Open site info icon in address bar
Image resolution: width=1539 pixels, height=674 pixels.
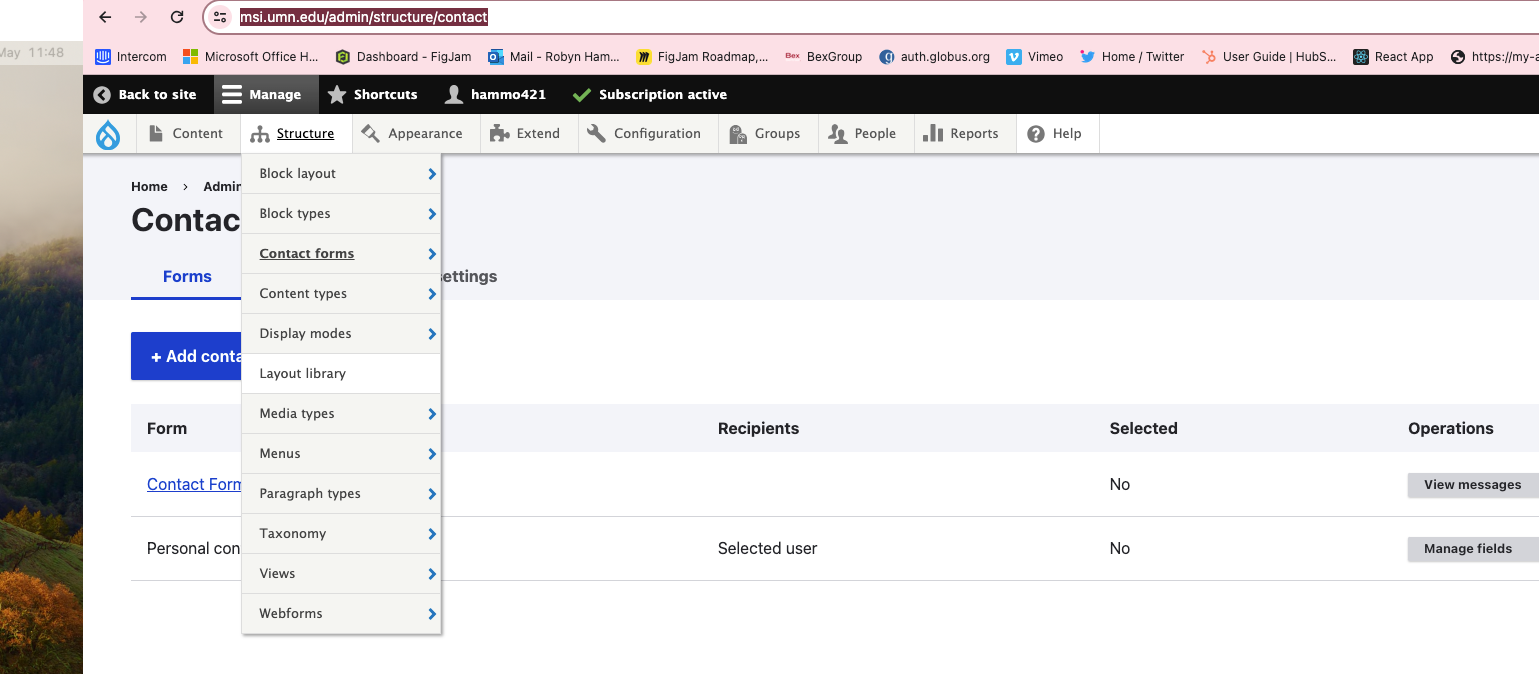221,17
